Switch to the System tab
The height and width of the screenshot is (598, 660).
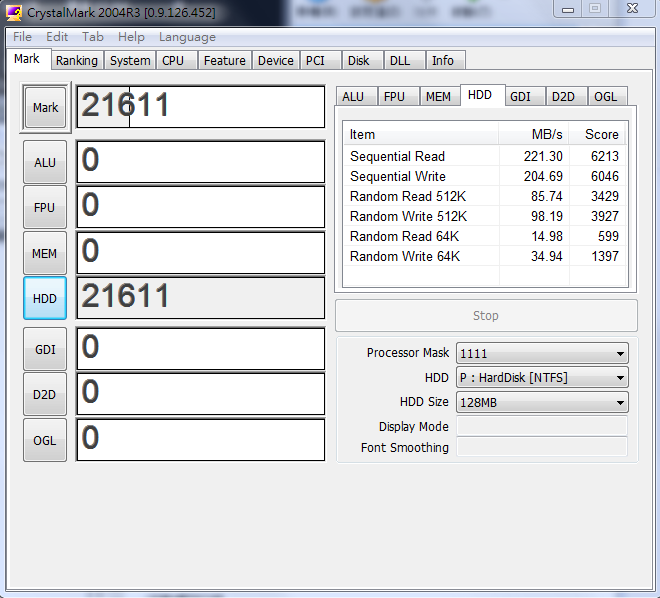(x=130, y=61)
